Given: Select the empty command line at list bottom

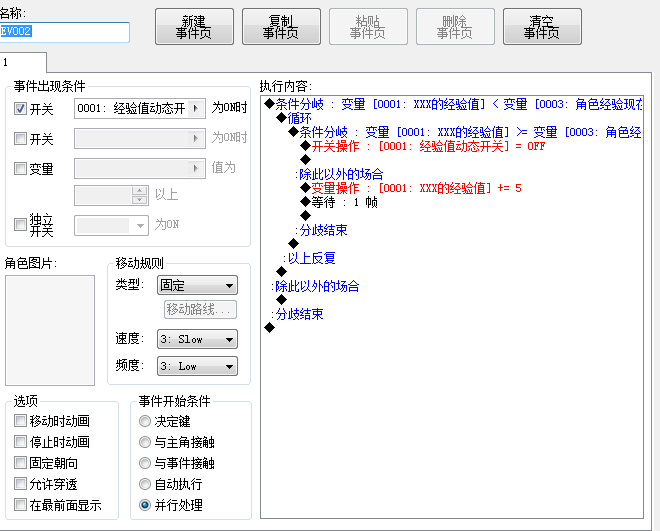Looking at the screenshot, I should click(269, 328).
